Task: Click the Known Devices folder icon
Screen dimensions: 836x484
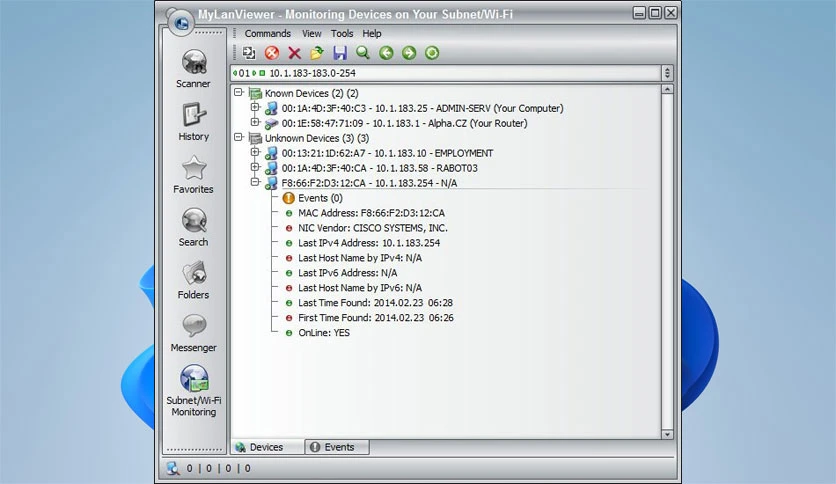Action: [x=255, y=93]
